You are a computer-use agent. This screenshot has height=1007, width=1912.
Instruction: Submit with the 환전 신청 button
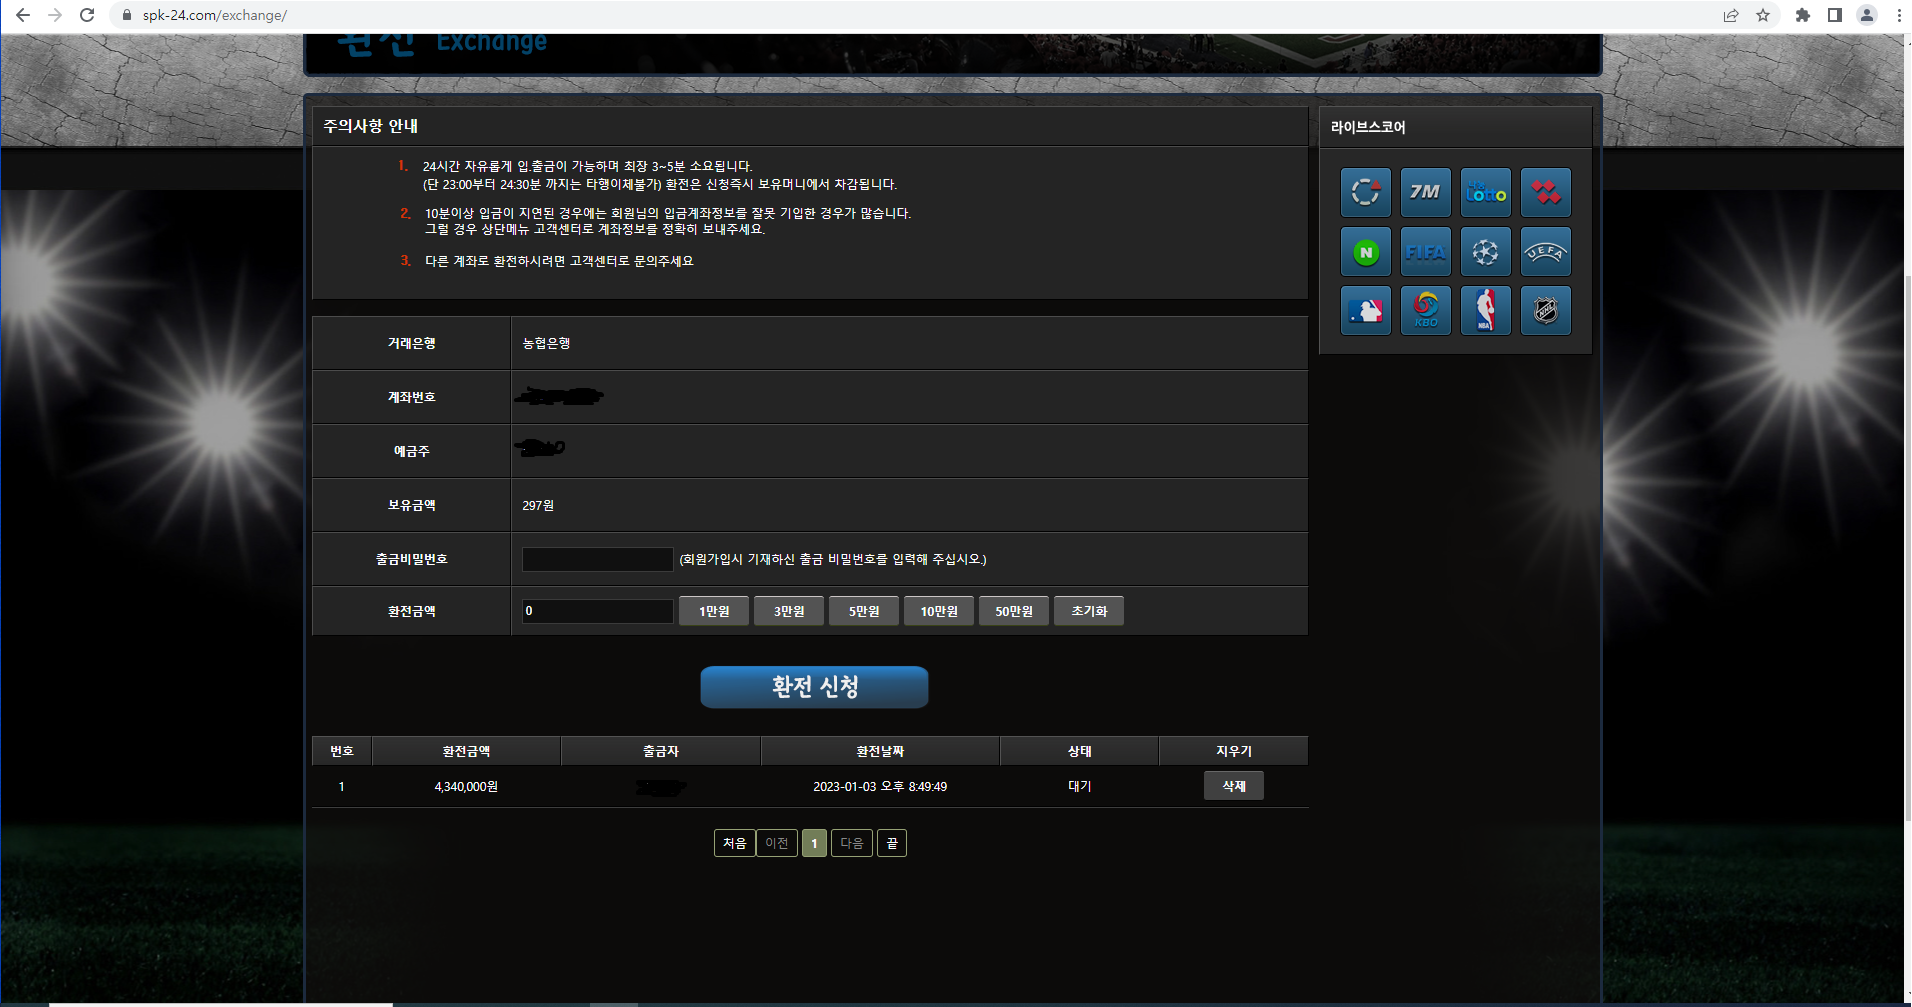pos(814,687)
